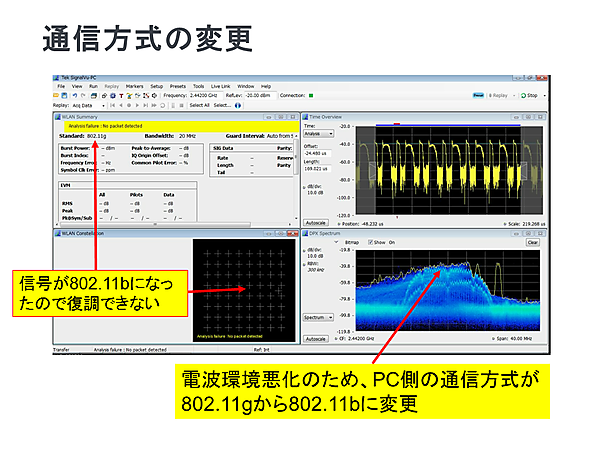600x450 pixels.
Task: Click Autoscale in DPX Spectrum panel
Action: coord(316,339)
